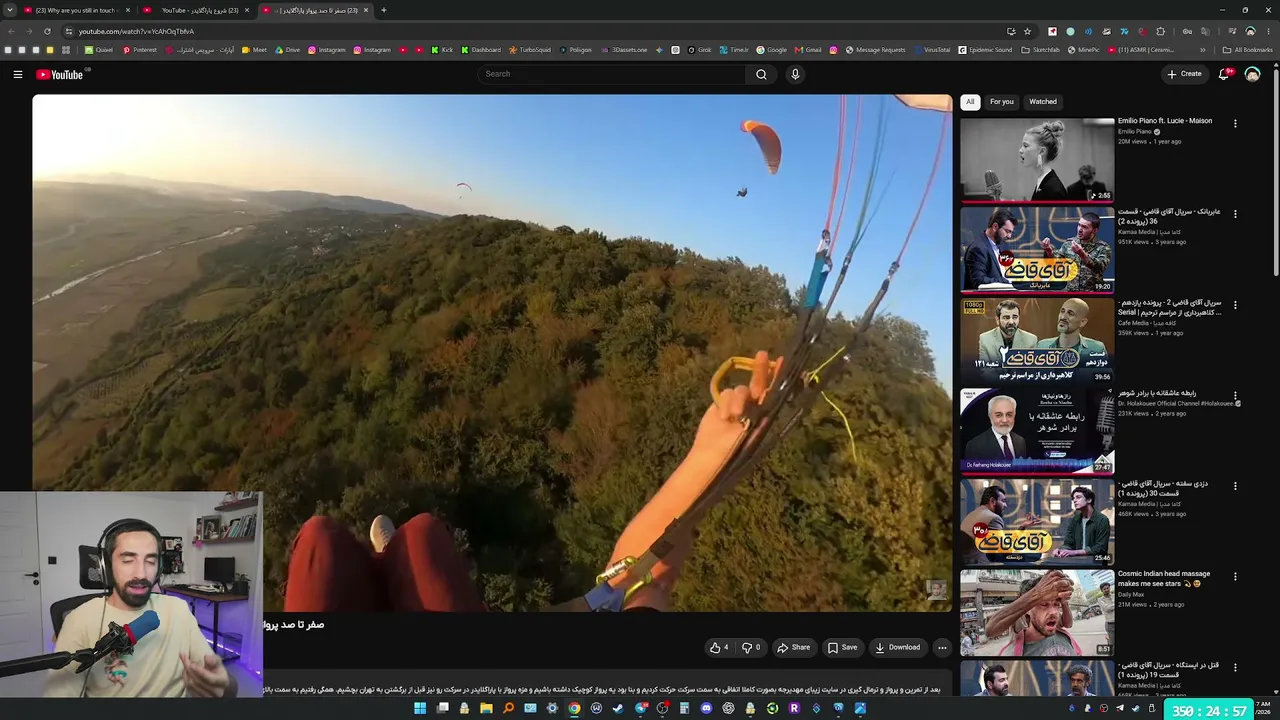This screenshot has width=1280, height=720.
Task: Open the Cosmic Indian head massage video title
Action: [1164, 579]
